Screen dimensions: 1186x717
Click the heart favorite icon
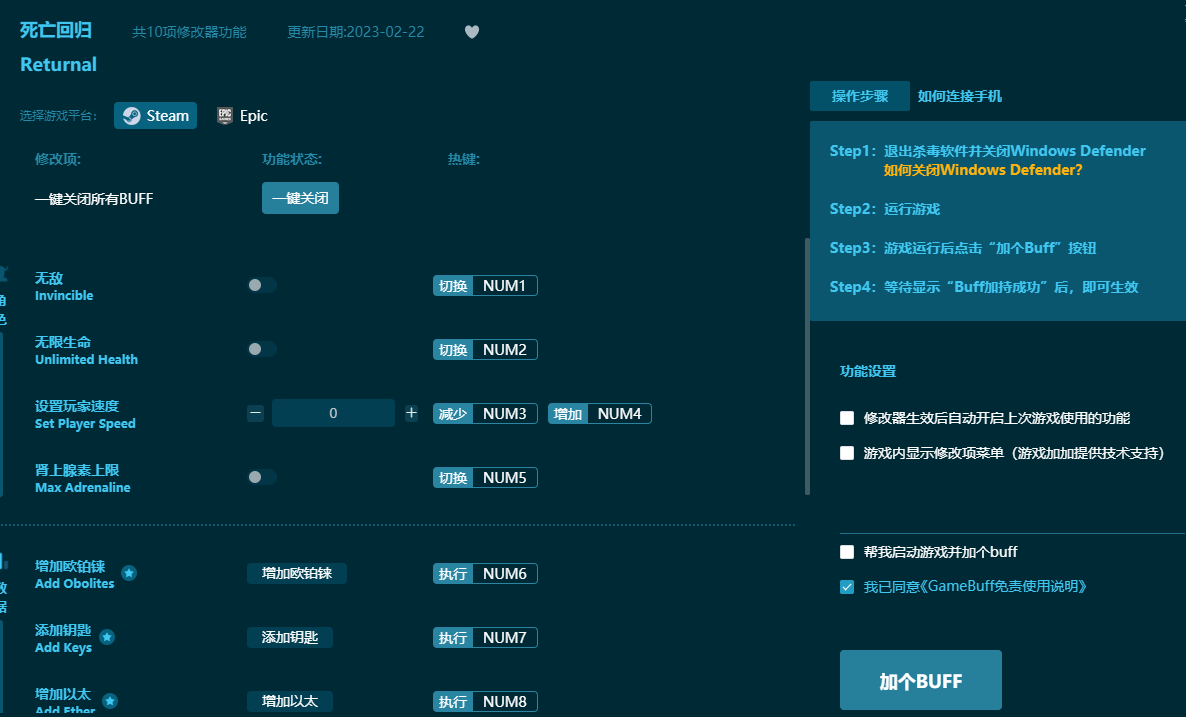(472, 32)
